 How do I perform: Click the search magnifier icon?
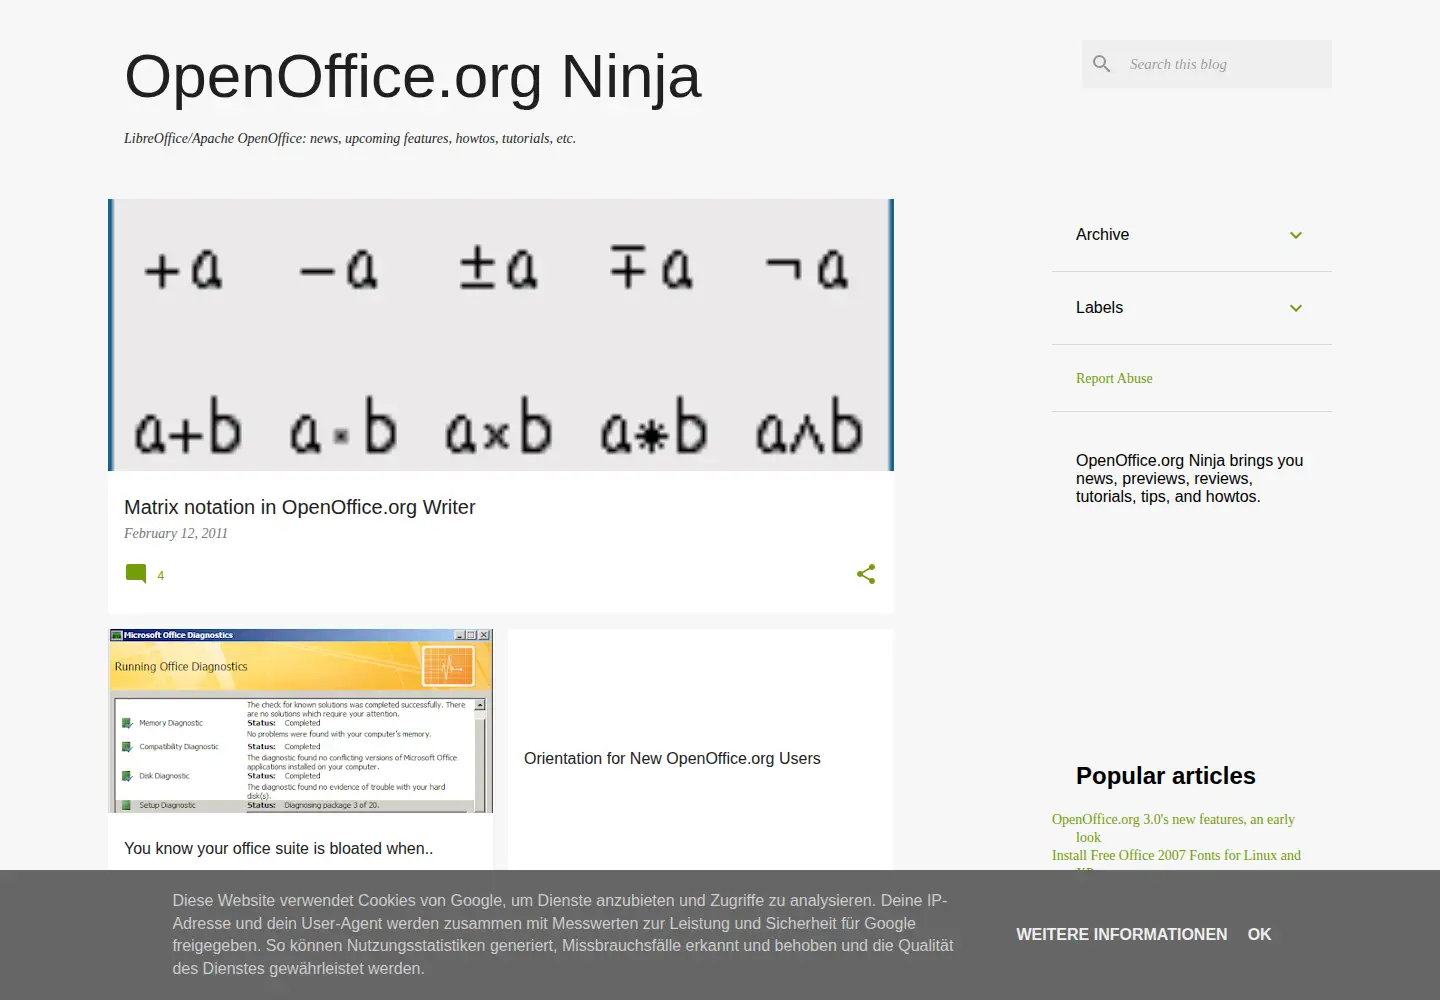[x=1102, y=64]
